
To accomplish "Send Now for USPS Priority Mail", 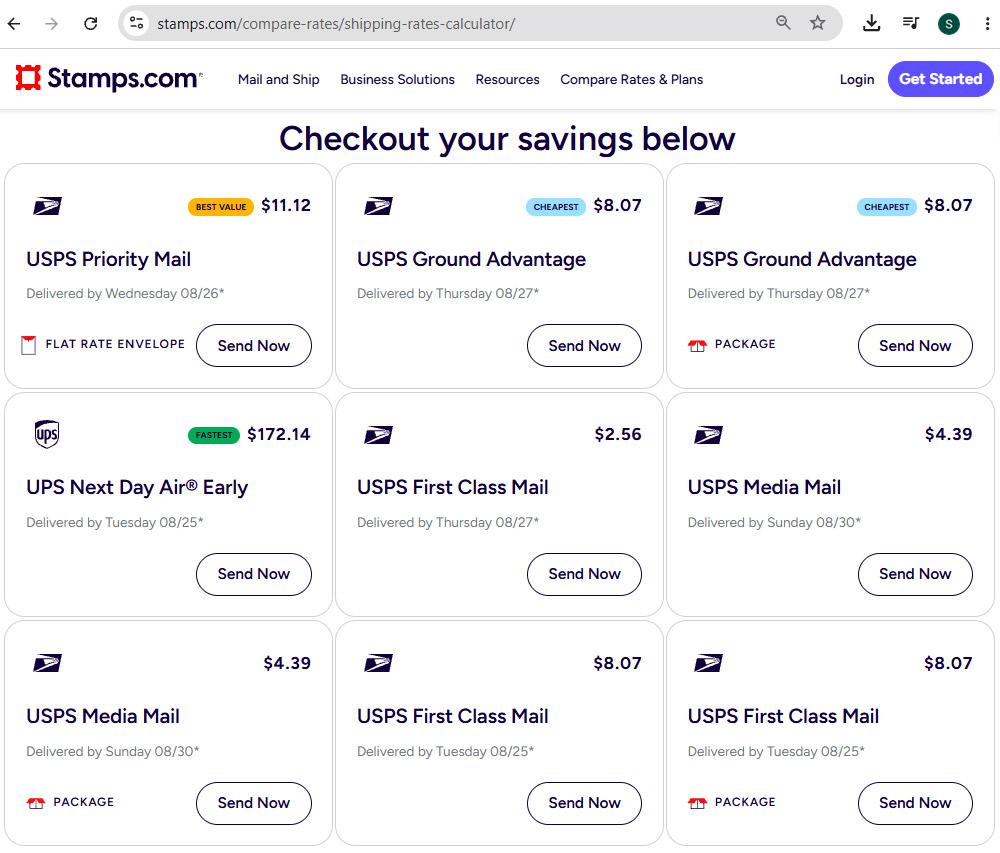I will point(254,346).
